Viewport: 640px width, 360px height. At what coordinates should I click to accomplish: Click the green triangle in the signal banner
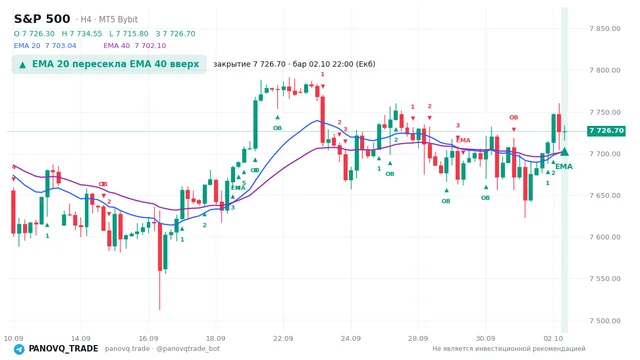[x=22, y=64]
